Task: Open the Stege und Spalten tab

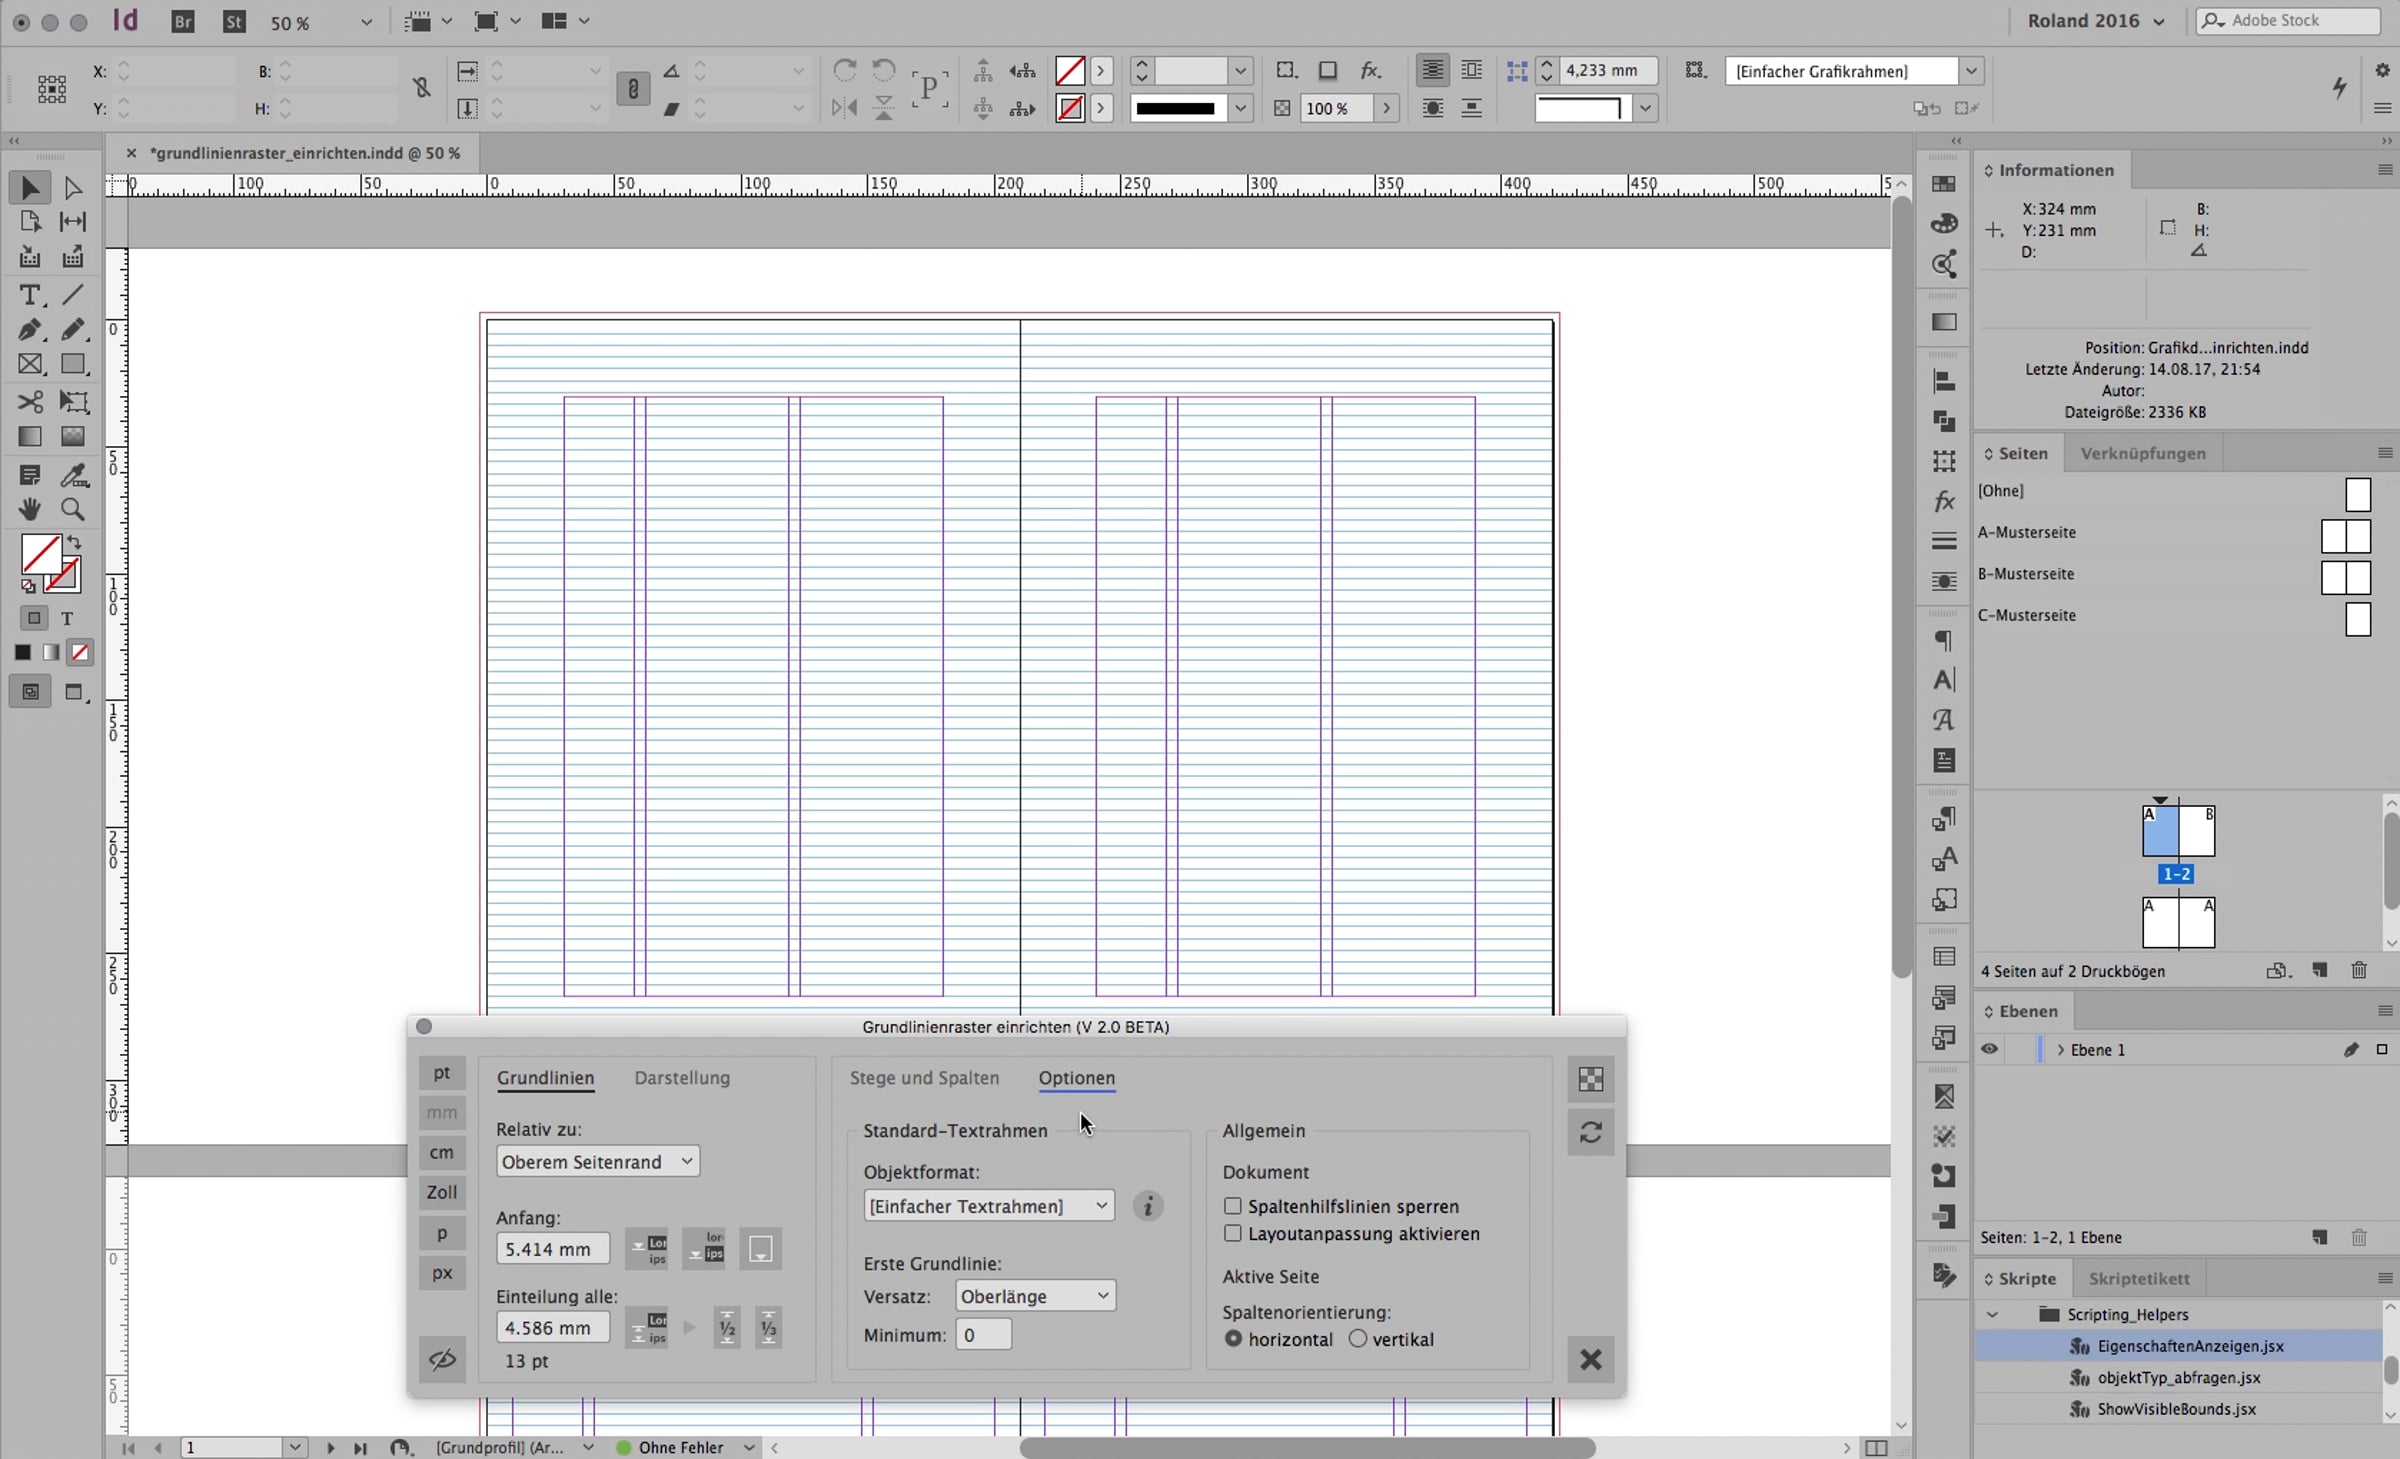Action: point(924,1078)
